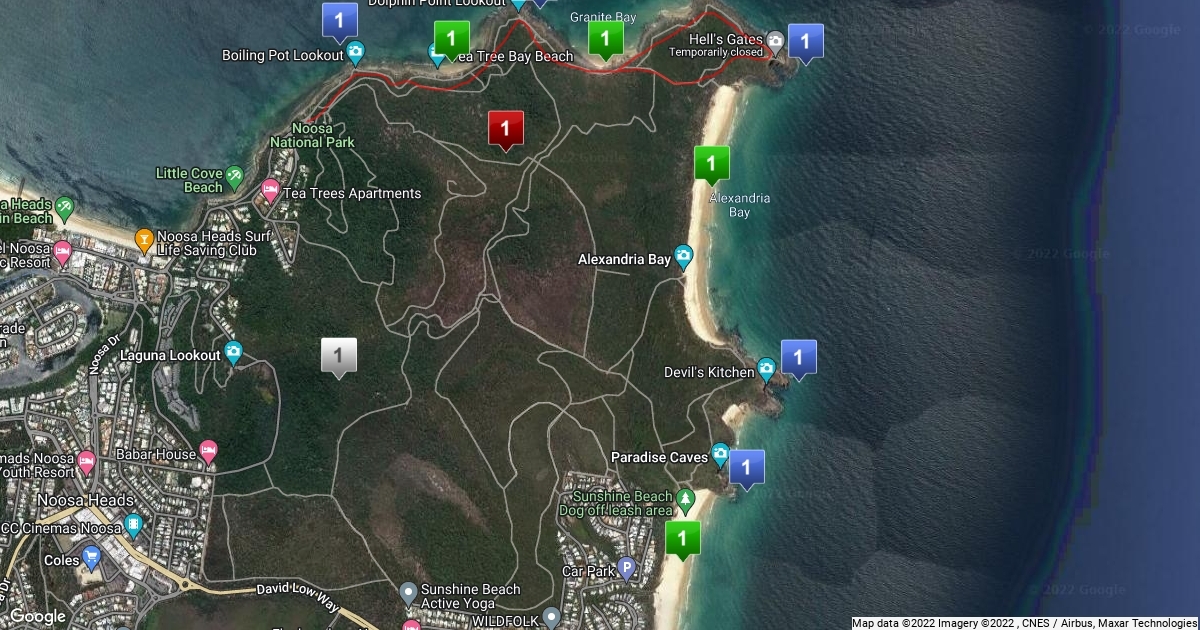Image resolution: width=1200 pixels, height=630 pixels.
Task: Click the Devil's Kitchen camera icon
Action: [766, 369]
